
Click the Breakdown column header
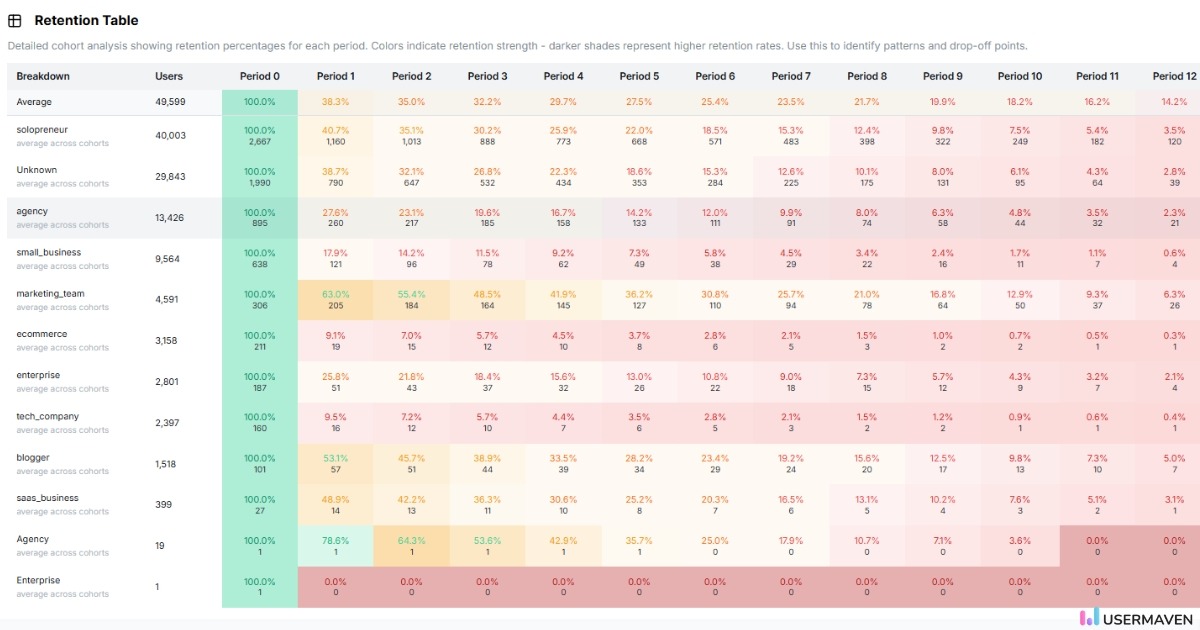(x=41, y=75)
